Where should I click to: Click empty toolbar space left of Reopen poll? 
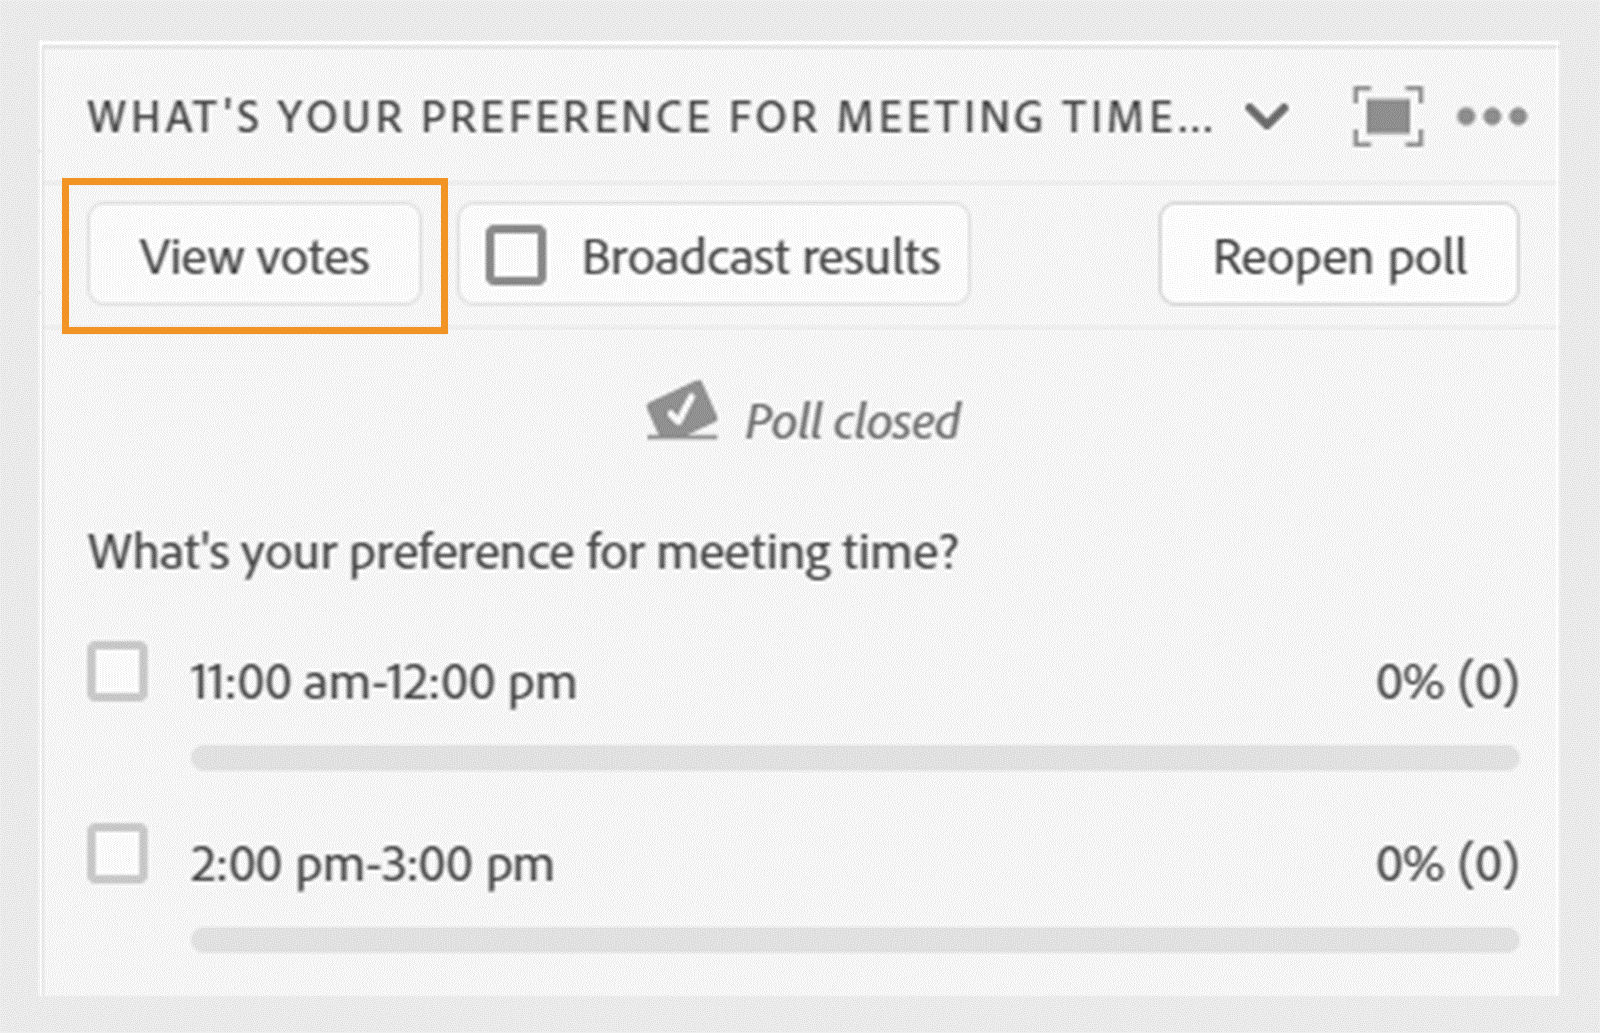click(x=1063, y=256)
